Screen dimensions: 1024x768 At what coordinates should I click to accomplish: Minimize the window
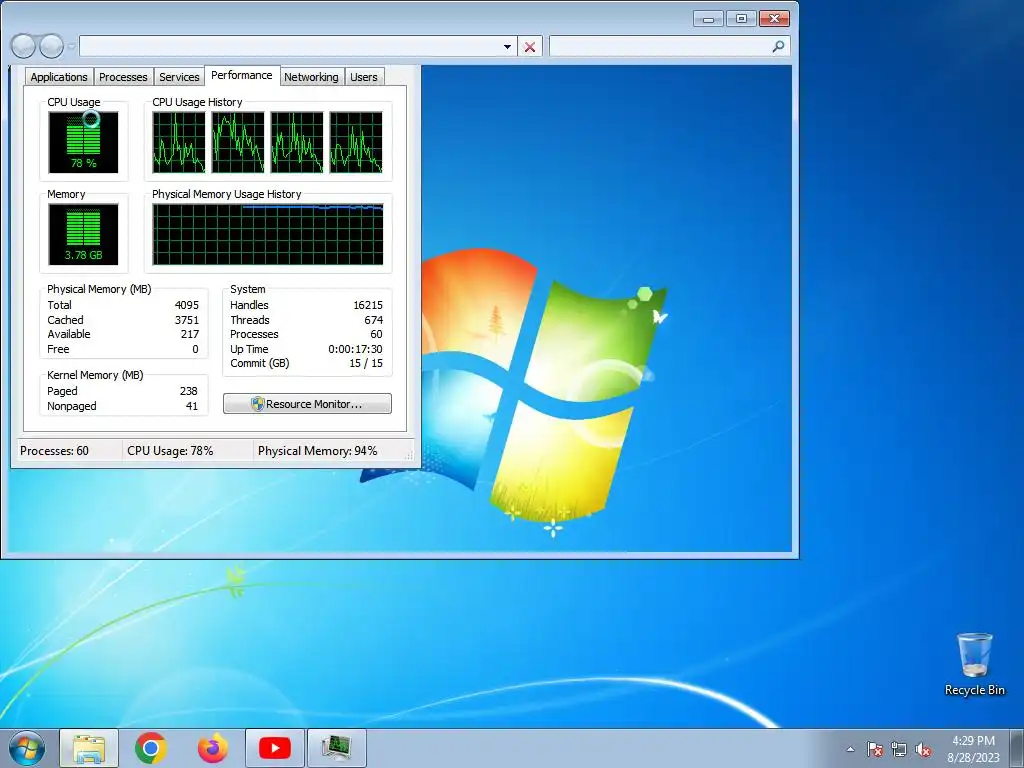(709, 19)
